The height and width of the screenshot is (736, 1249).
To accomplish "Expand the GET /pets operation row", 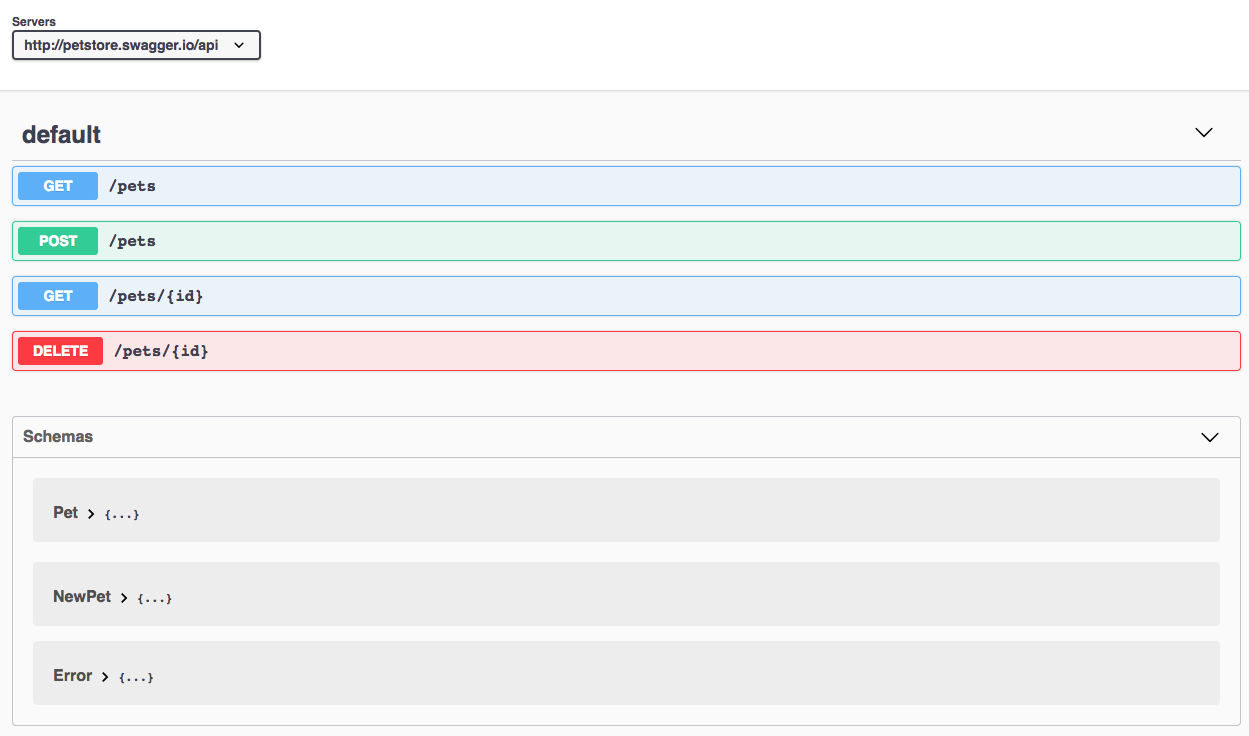I will 626,186.
